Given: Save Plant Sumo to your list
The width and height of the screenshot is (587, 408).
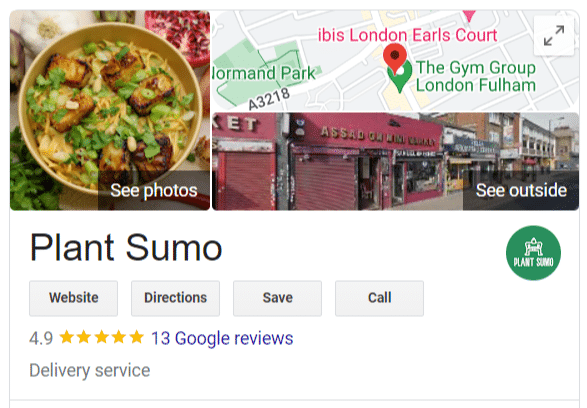Looking at the screenshot, I should coord(277,298).
